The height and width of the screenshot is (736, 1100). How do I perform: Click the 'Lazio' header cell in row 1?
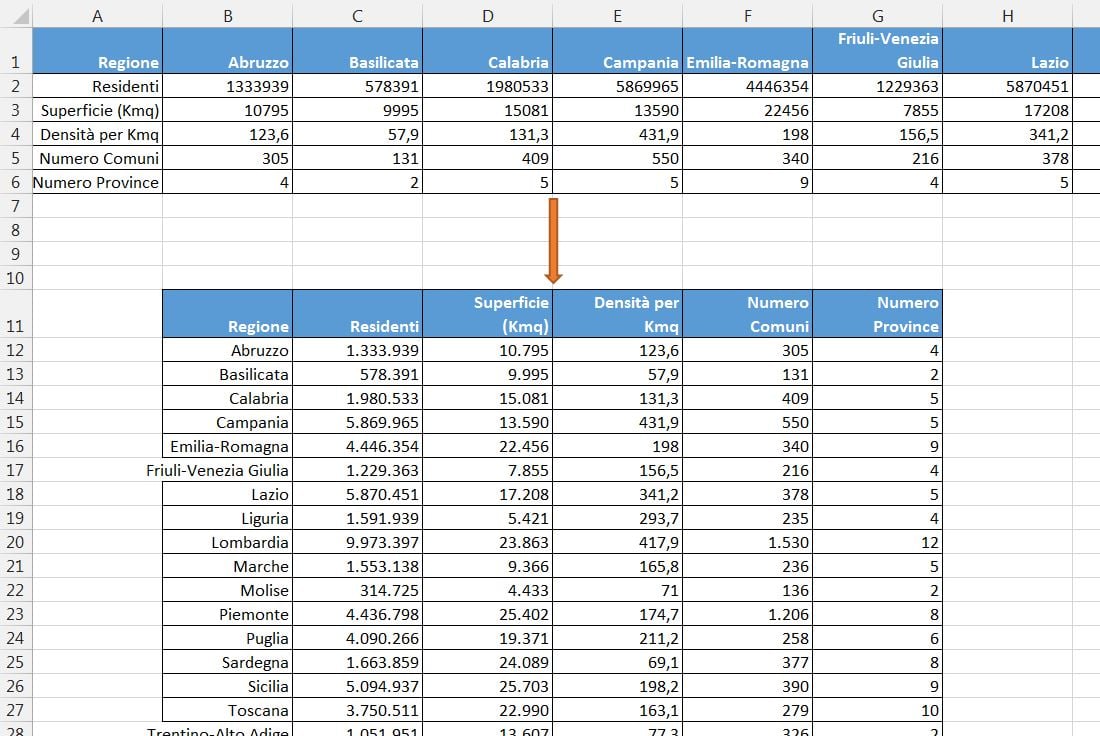1007,51
